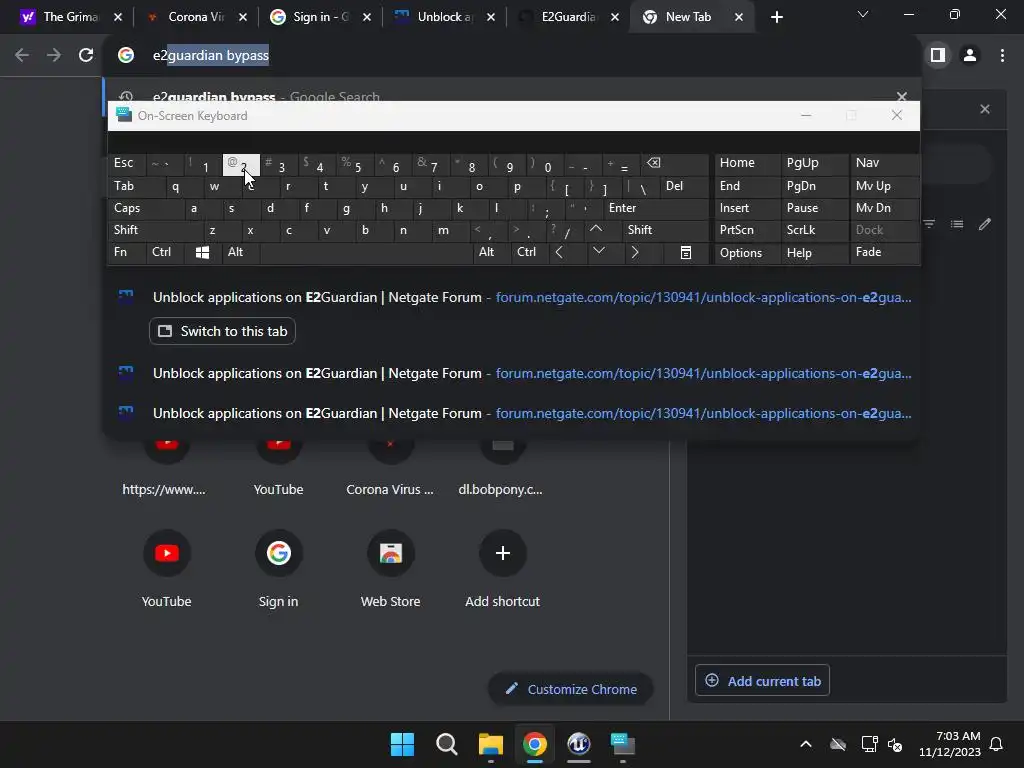Click Esc key on on-screen keyboard

coord(127,163)
